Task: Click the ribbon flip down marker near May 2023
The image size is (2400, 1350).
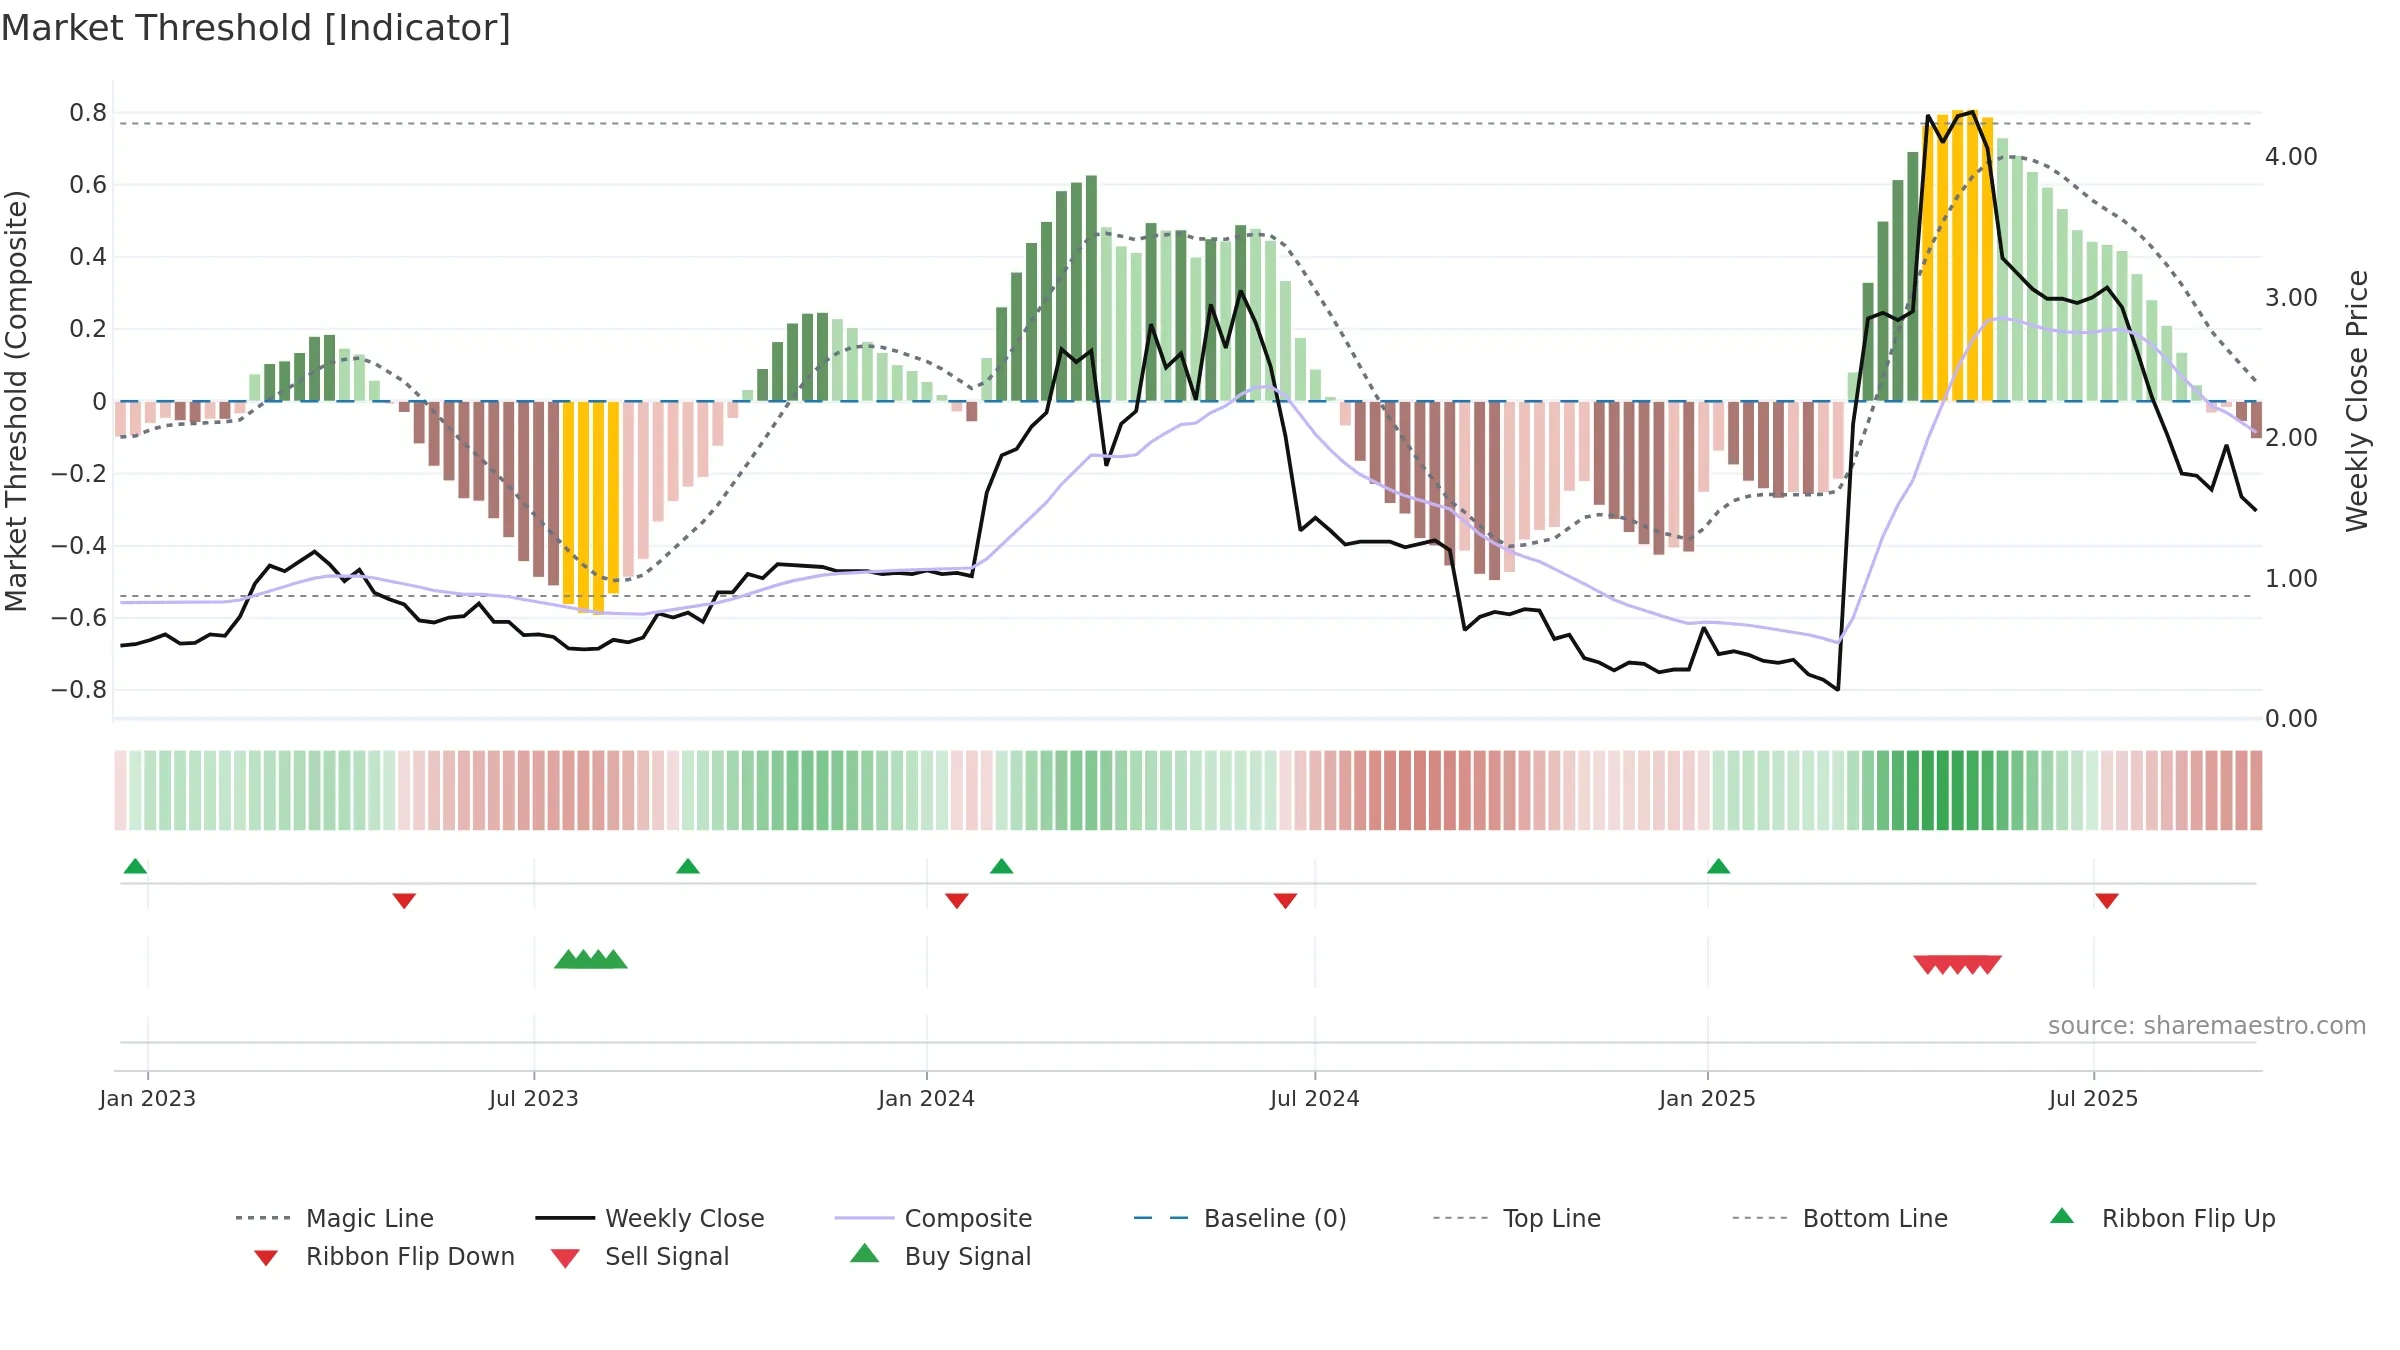Action: tap(404, 901)
